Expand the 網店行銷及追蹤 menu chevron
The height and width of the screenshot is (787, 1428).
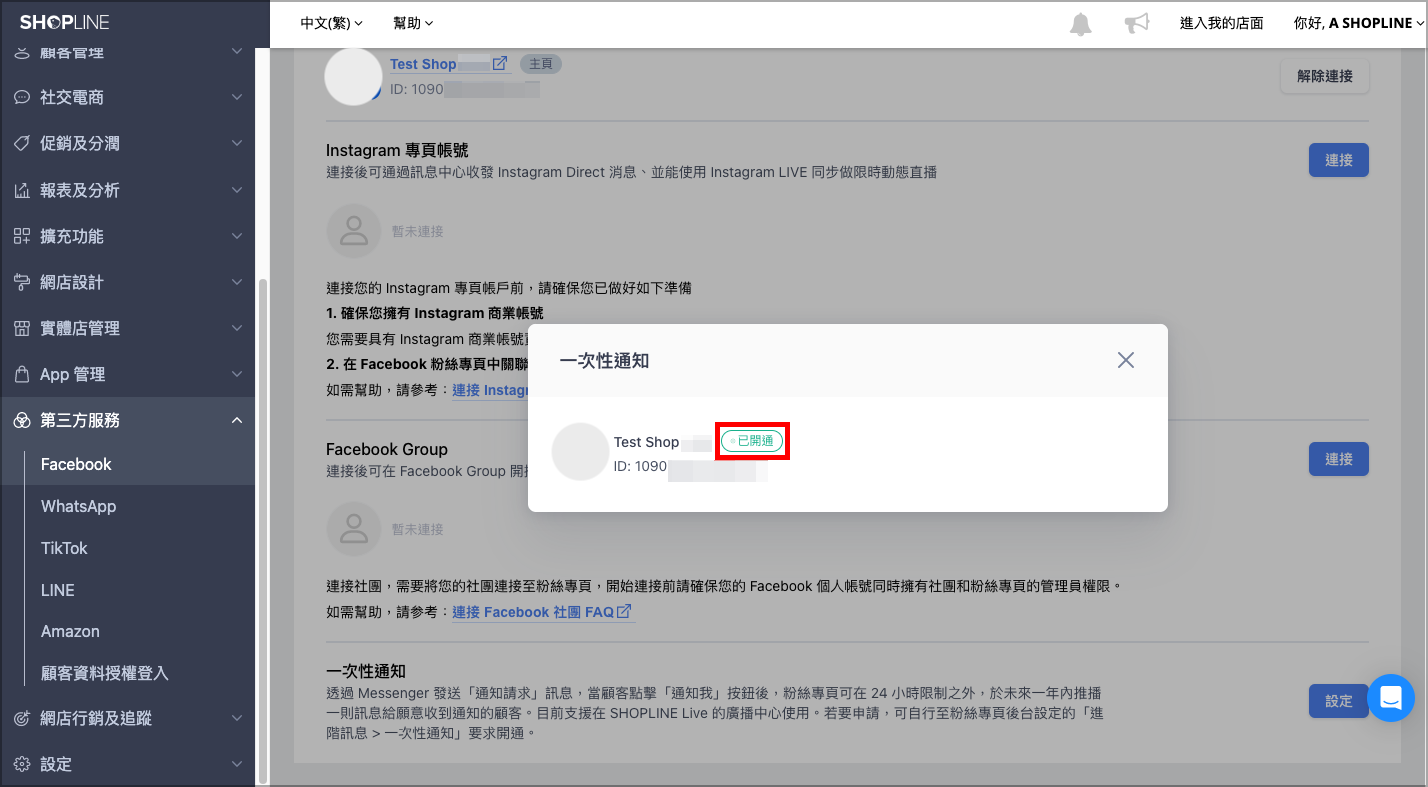pyautogui.click(x=237, y=718)
